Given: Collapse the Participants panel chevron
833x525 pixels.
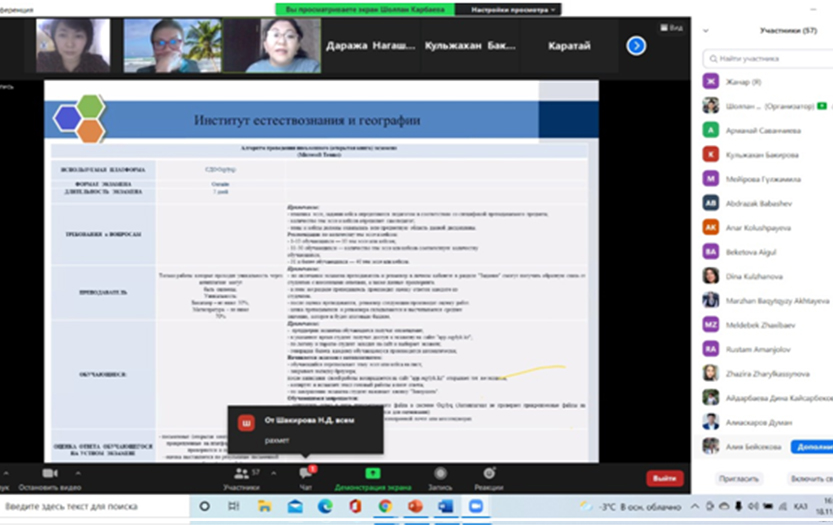Looking at the screenshot, I should [x=707, y=31].
